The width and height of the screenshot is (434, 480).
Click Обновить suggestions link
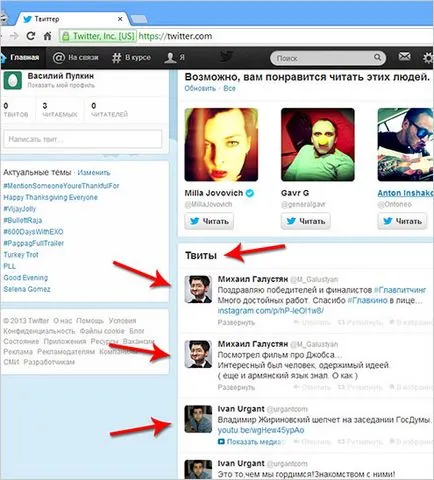200,88
